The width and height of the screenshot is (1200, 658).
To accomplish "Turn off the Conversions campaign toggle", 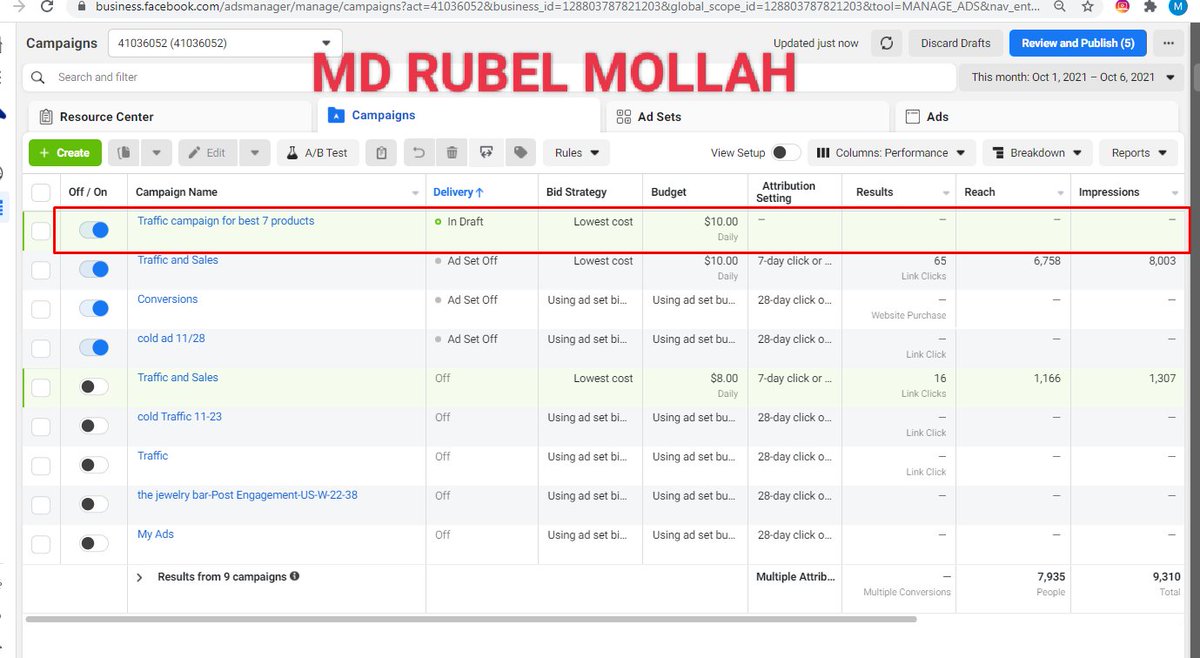I will click(x=94, y=308).
